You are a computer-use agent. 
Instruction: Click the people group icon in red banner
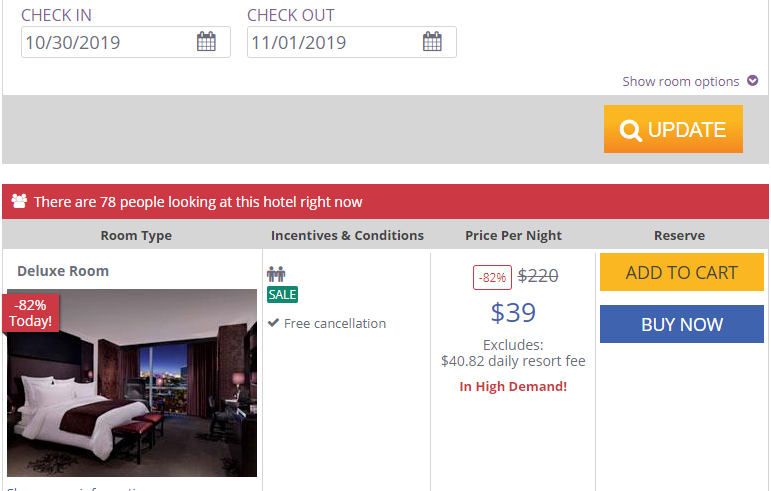19,201
